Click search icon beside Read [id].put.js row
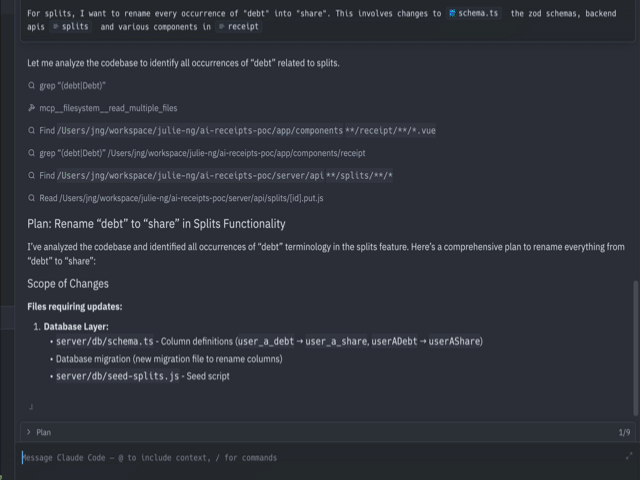Image resolution: width=640 pixels, height=480 pixels. point(31,198)
